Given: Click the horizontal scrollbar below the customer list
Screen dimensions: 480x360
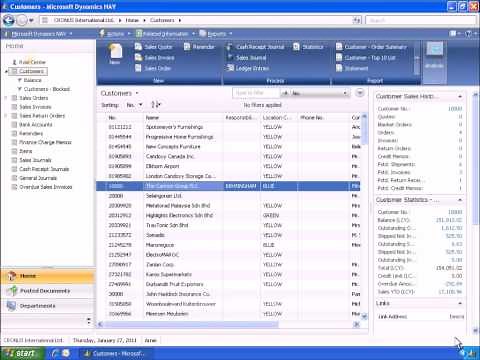Looking at the screenshot, I should point(229,324).
